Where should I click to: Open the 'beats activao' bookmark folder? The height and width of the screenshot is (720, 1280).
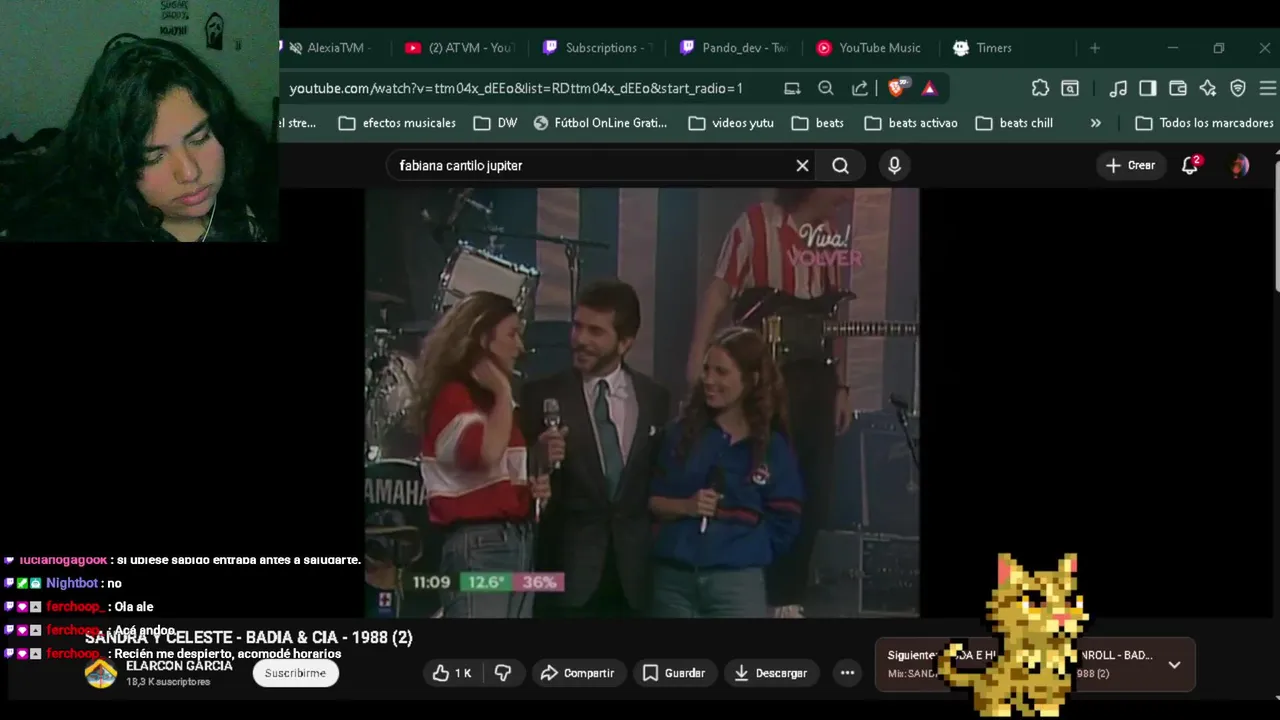pyautogui.click(x=911, y=123)
